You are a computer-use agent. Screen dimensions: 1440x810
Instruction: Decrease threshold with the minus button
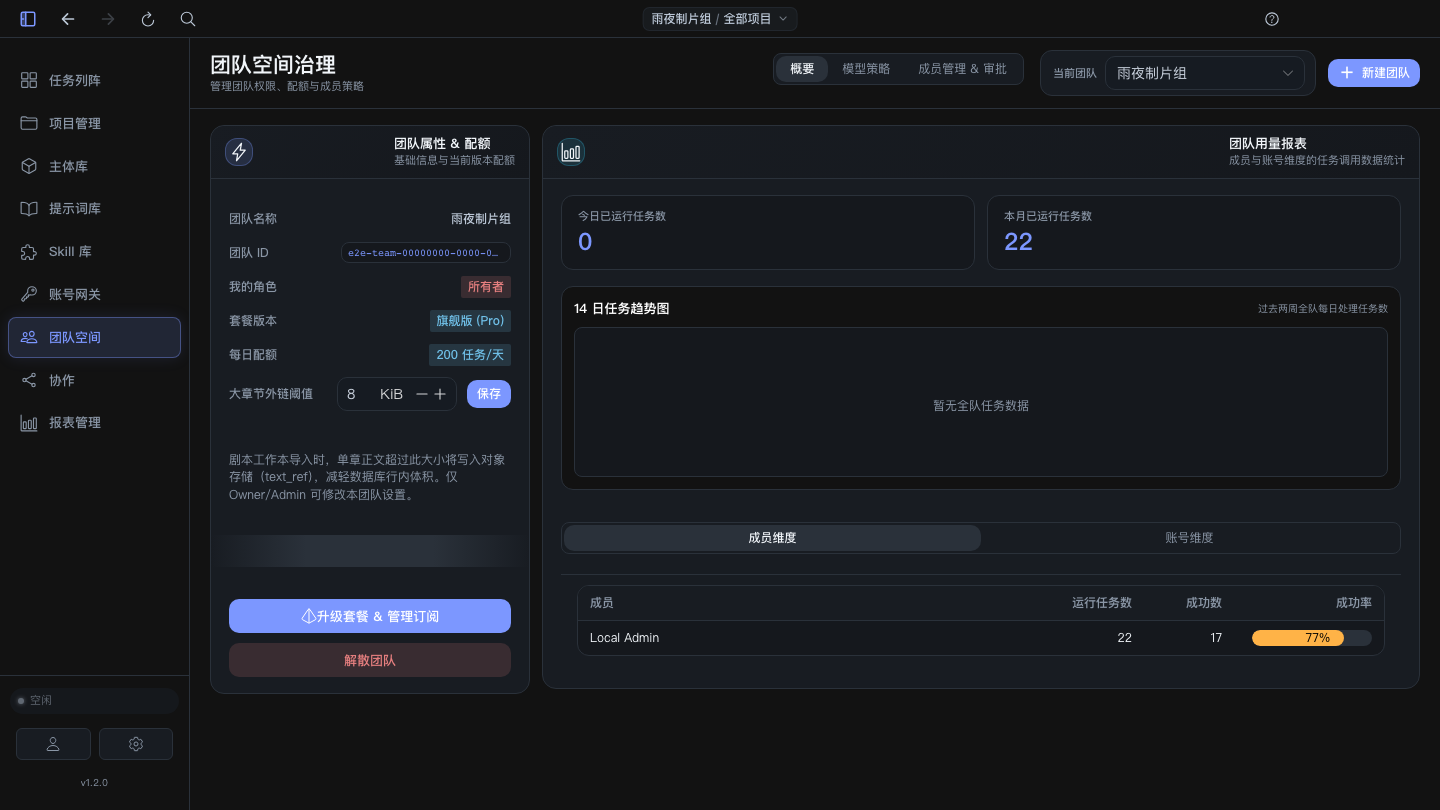422,394
